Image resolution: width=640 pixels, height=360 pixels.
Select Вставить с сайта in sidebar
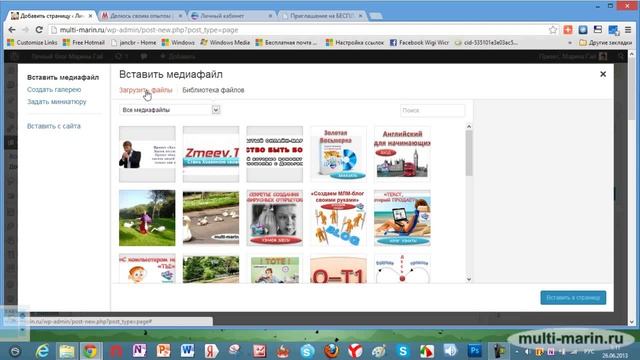[x=54, y=126]
